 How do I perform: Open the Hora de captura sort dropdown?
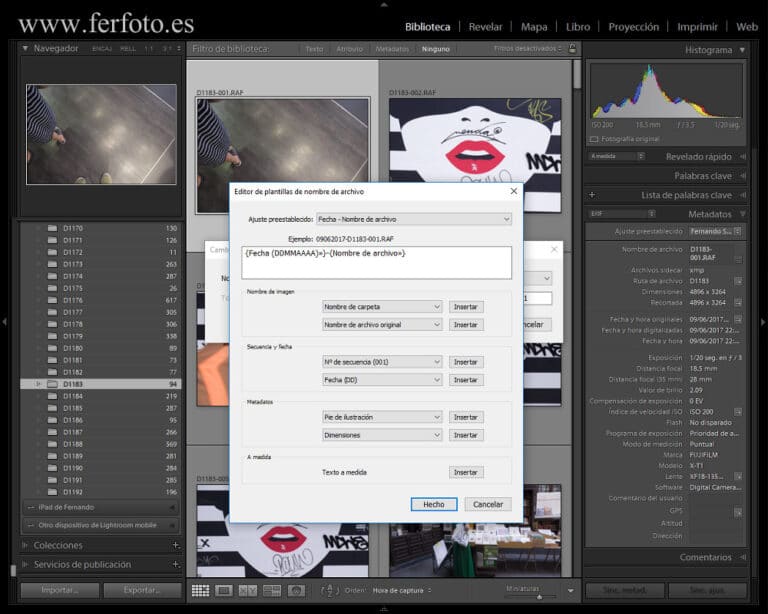pyautogui.click(x=402, y=590)
